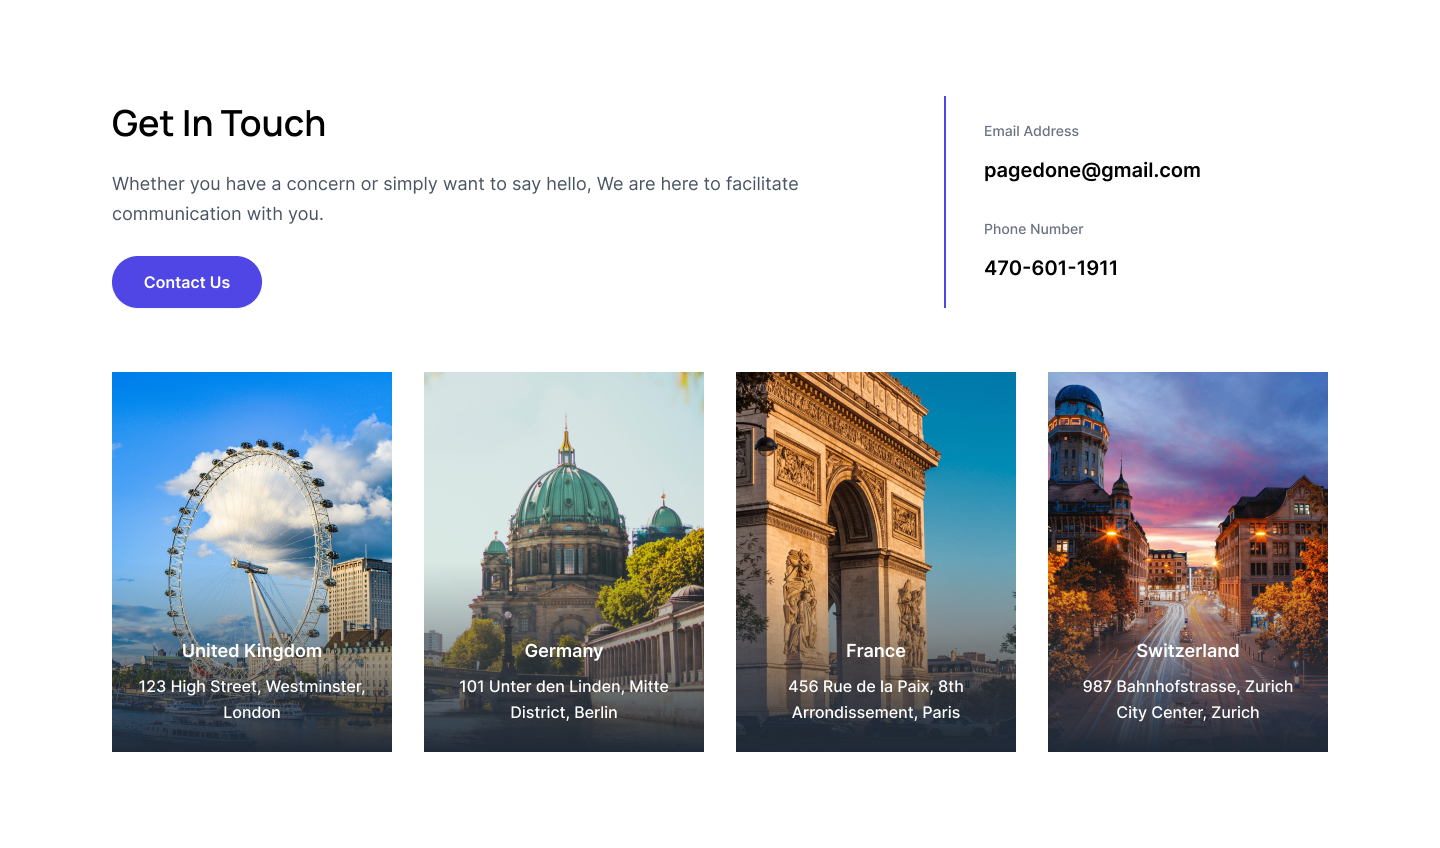Click the Email Address label
1440x848 pixels.
1031,131
